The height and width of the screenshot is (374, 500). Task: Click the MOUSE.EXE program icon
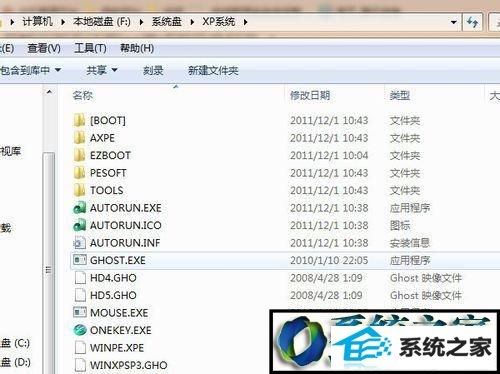coord(80,312)
